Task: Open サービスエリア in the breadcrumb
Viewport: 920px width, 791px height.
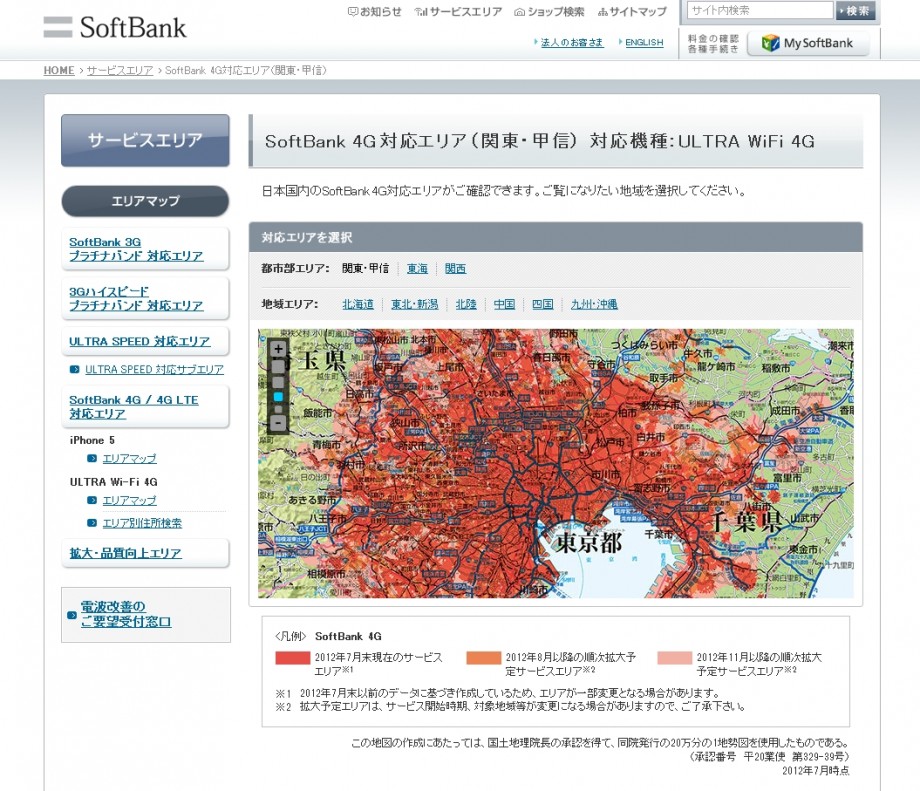Action: [120, 70]
